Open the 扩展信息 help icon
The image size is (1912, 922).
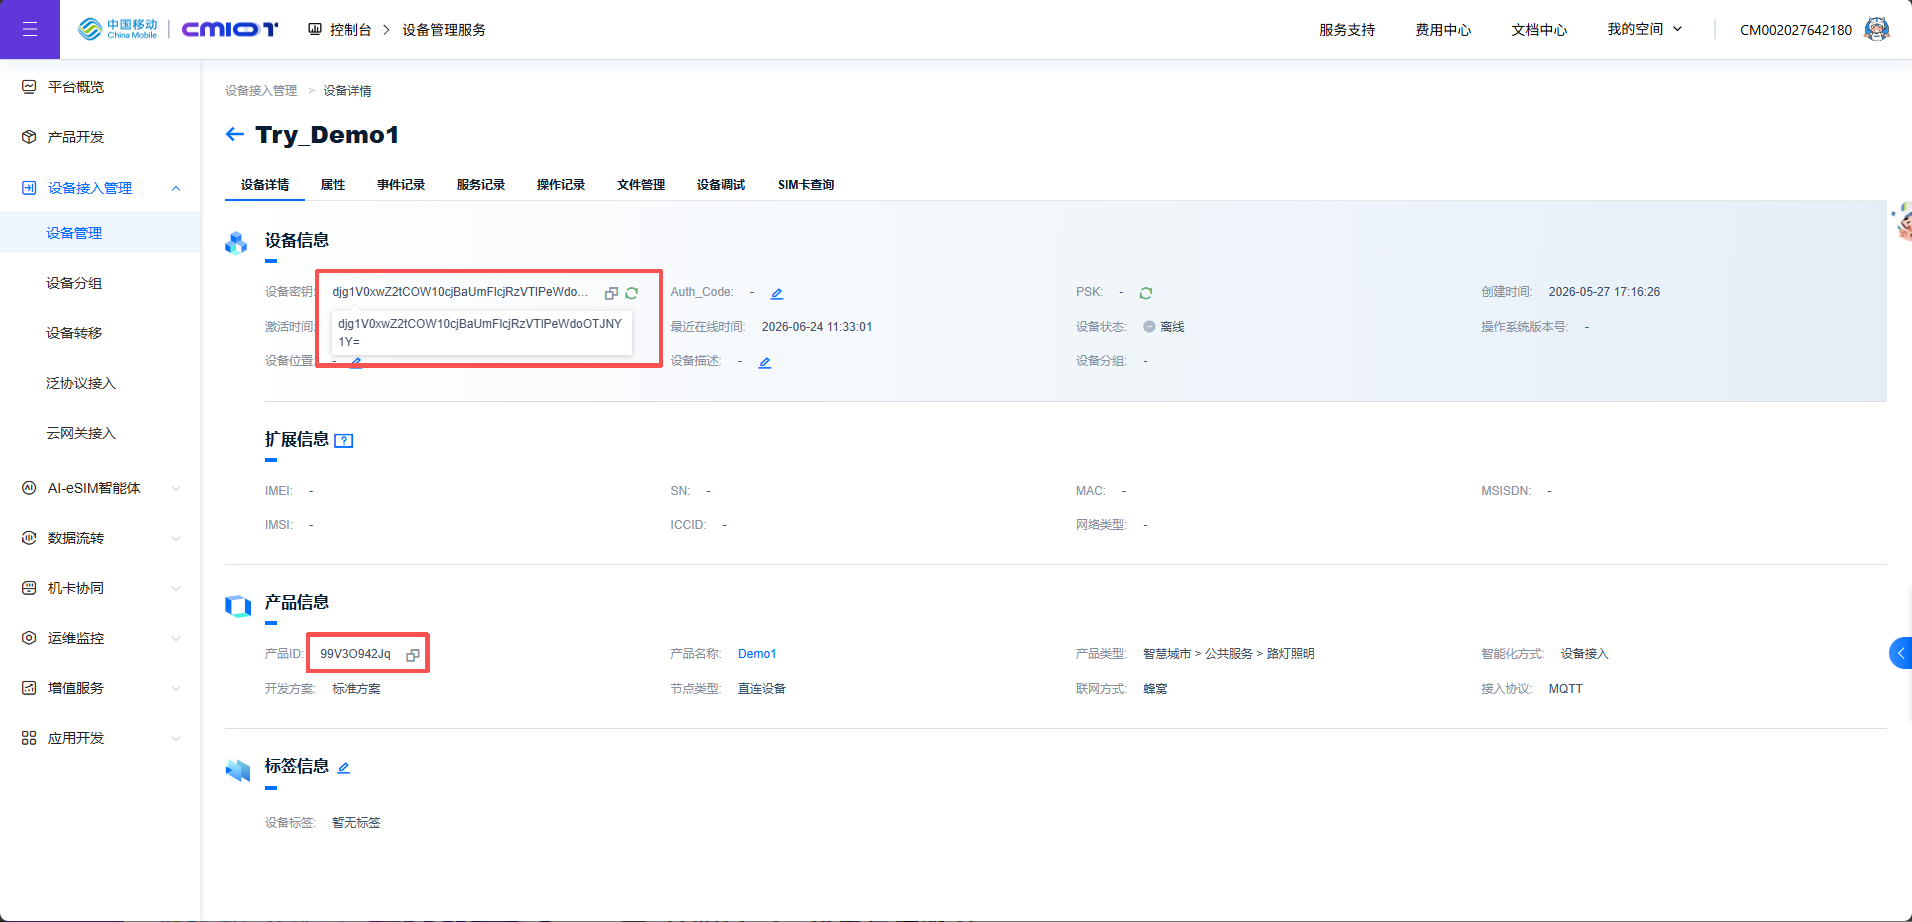click(x=344, y=441)
